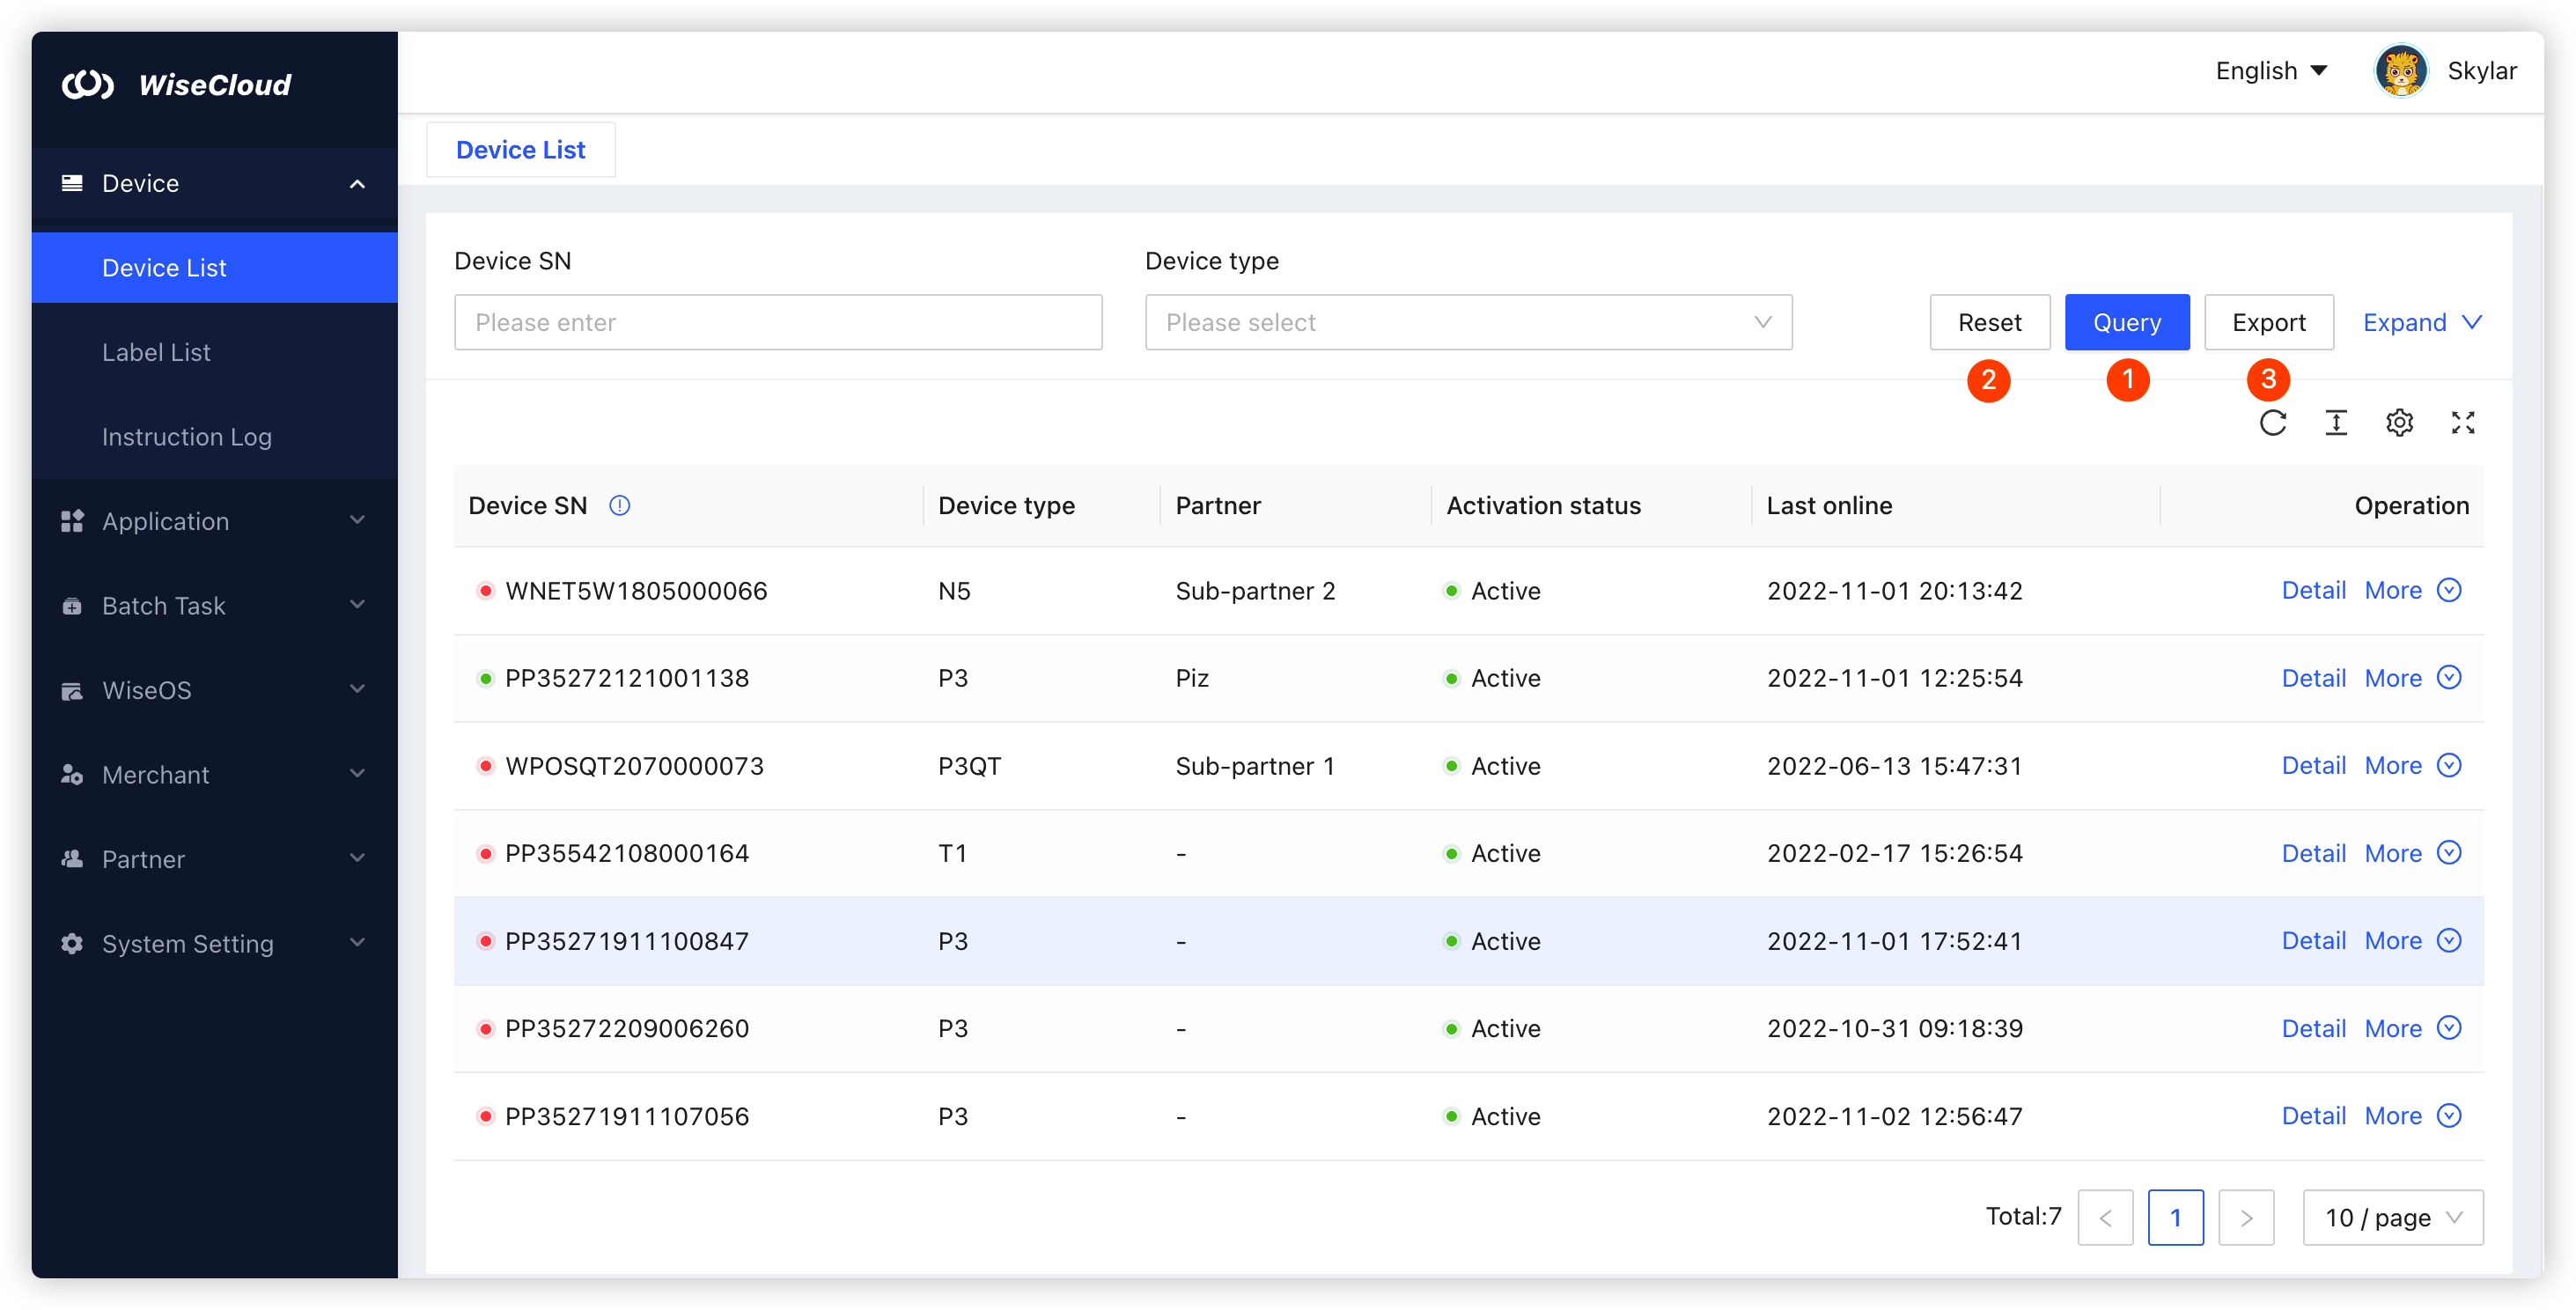Click the blue Query button

(x=2126, y=322)
